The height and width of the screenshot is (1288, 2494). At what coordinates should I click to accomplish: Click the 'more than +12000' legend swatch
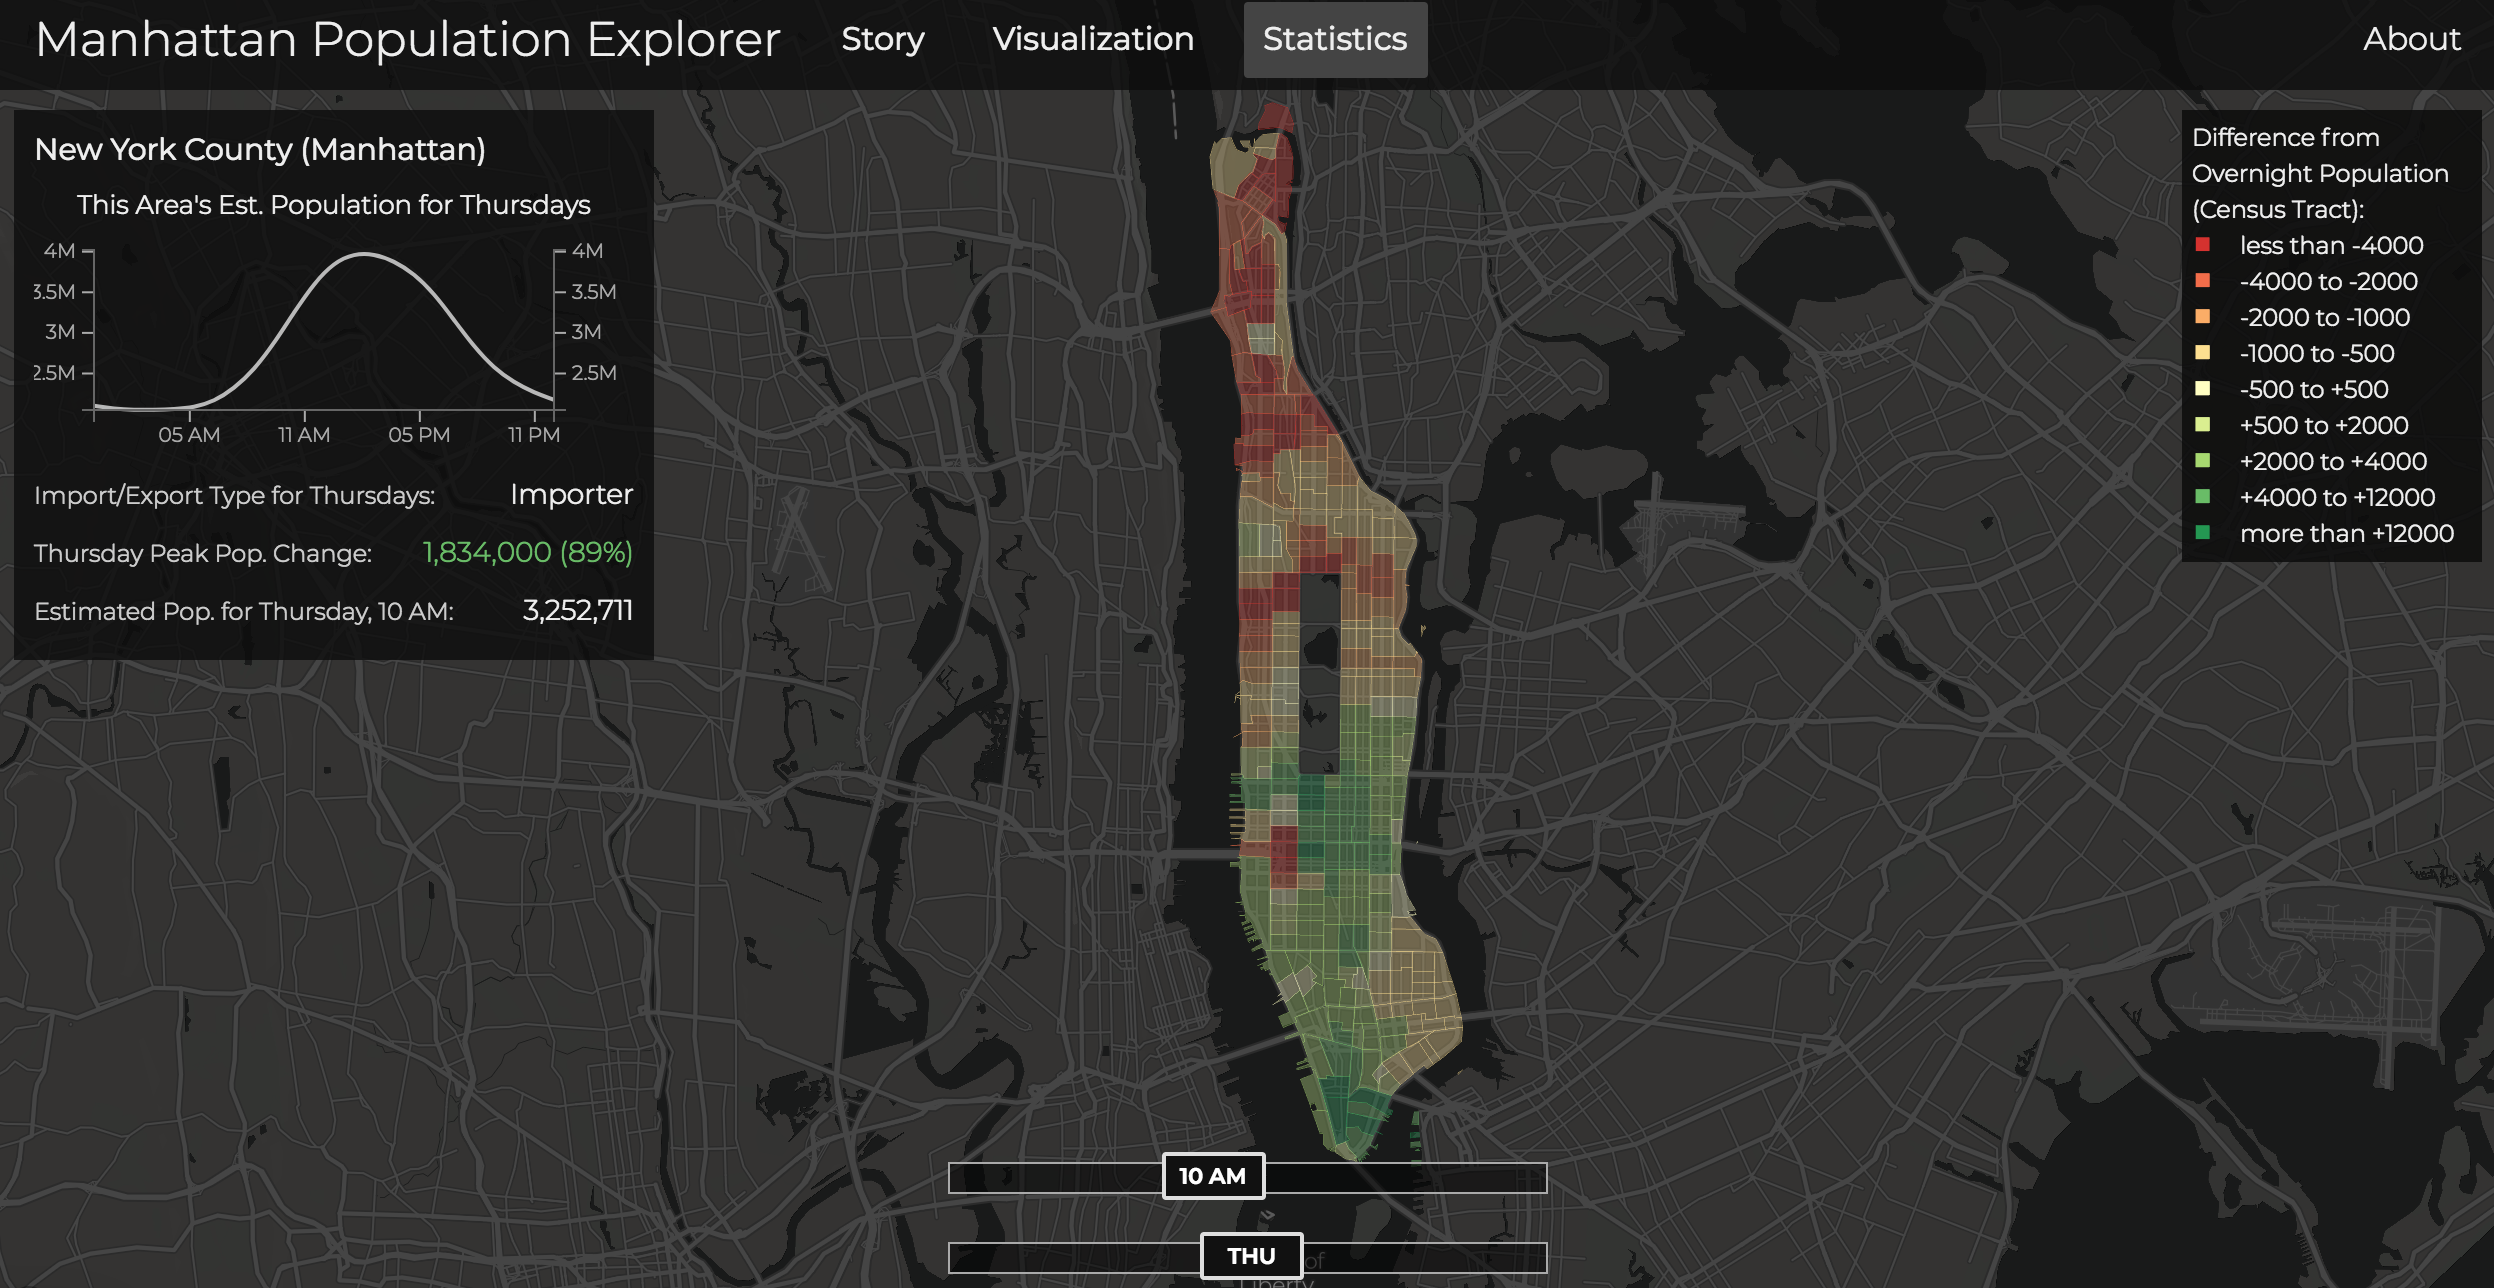2202,533
